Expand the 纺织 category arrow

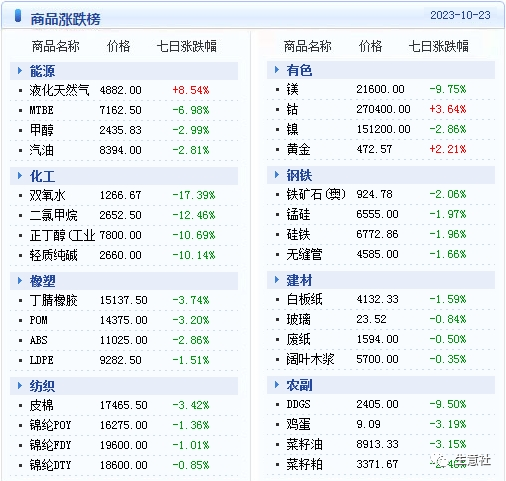20,386
